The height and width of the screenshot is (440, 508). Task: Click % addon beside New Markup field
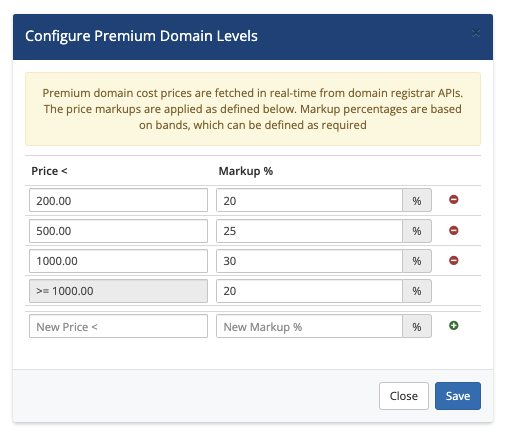click(x=417, y=326)
